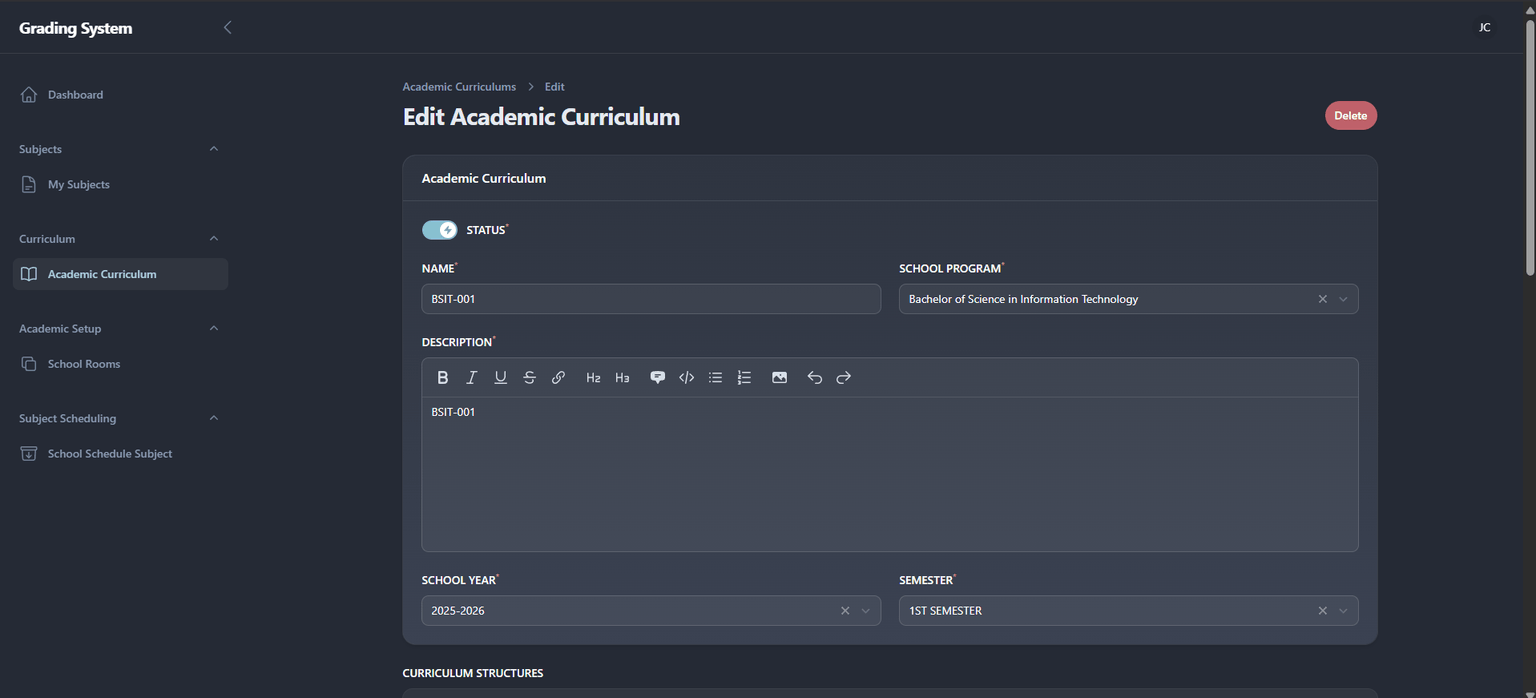Go to Academic Curriculums breadcrumb link
The width and height of the screenshot is (1536, 698).
(459, 87)
